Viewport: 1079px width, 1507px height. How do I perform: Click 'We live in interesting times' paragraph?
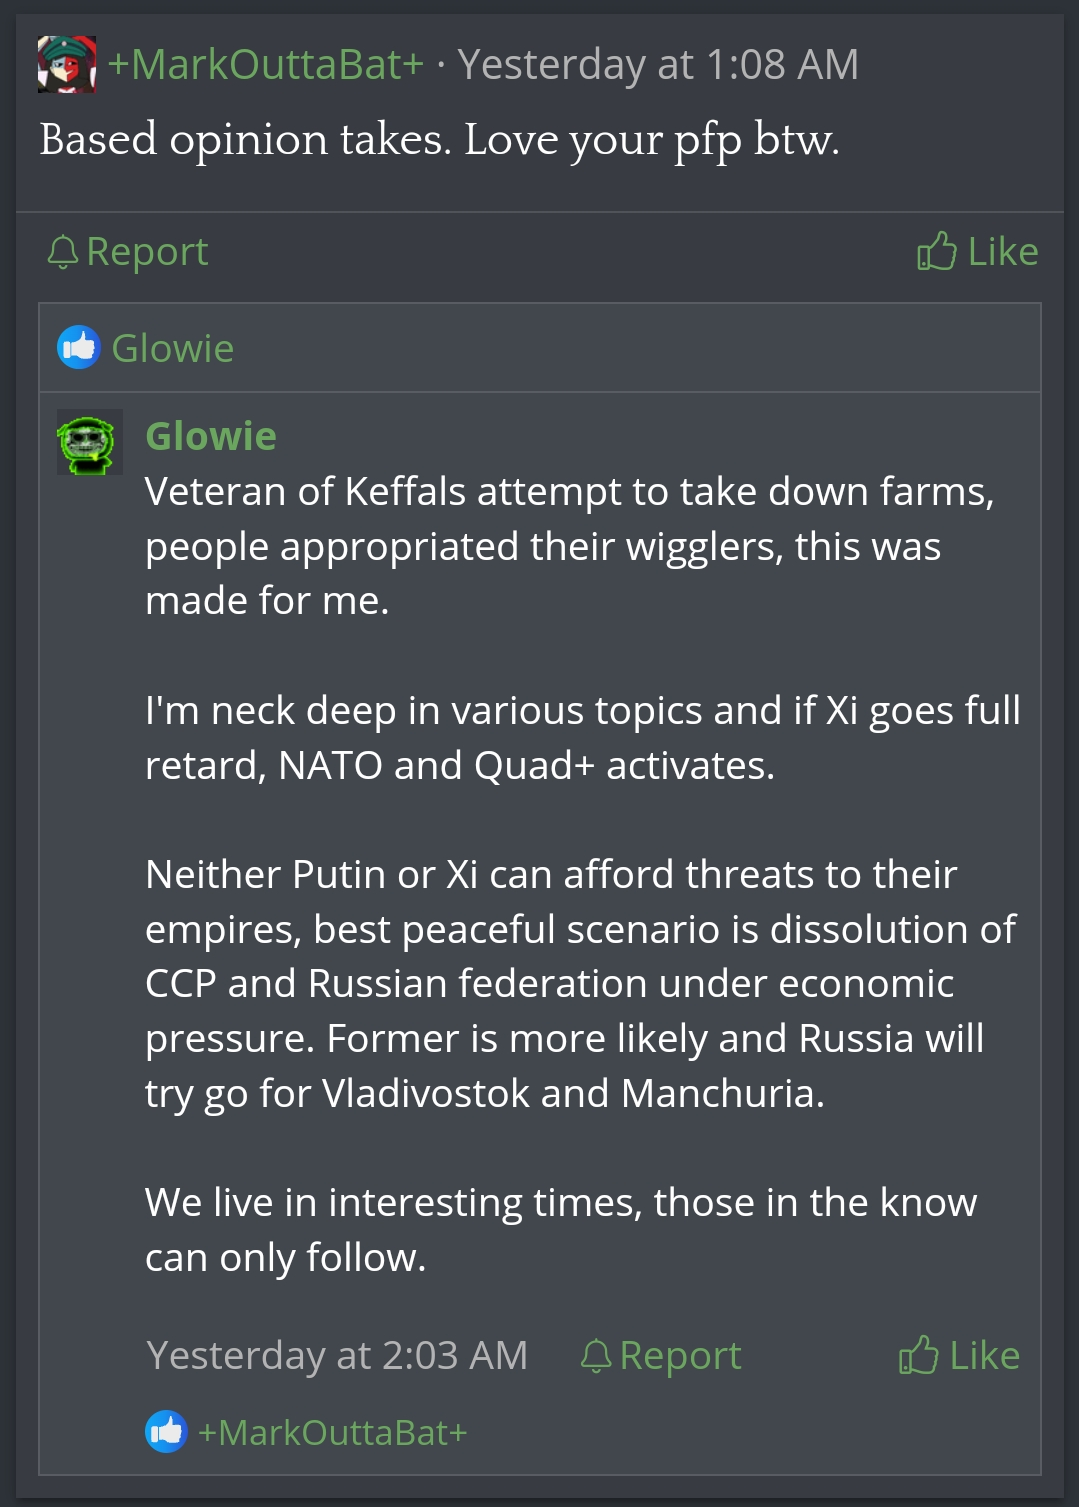[x=560, y=1229]
